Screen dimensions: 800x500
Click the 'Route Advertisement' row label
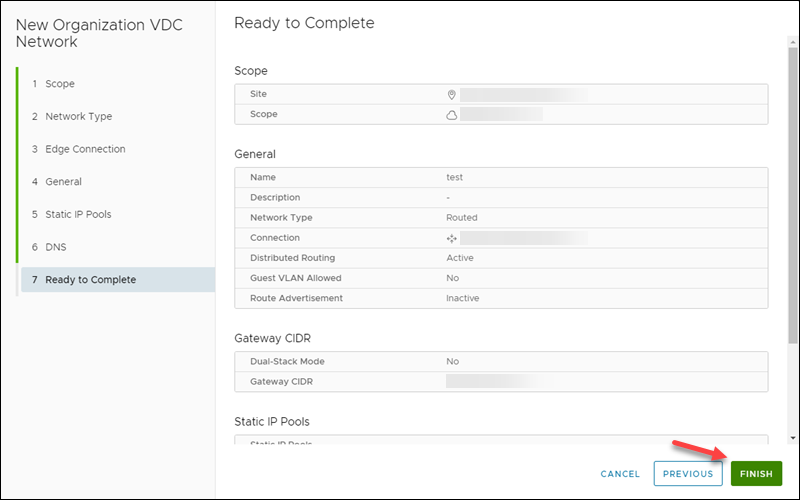tap(296, 298)
